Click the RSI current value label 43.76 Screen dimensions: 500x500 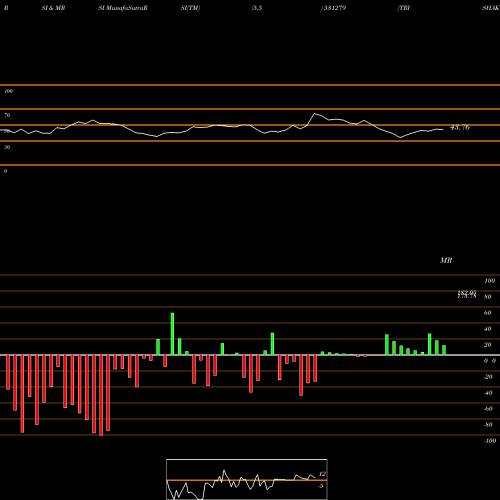click(460, 127)
